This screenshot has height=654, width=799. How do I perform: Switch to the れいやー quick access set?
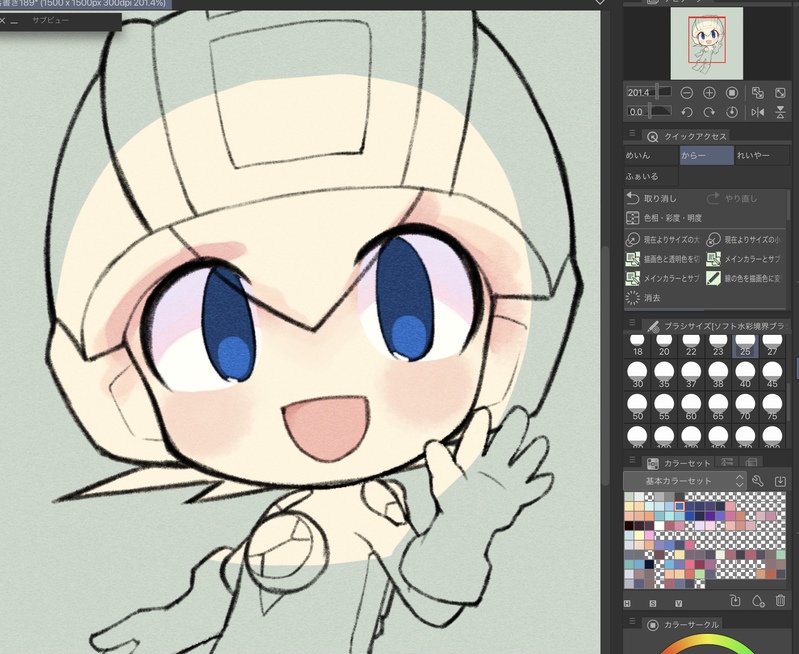762,155
